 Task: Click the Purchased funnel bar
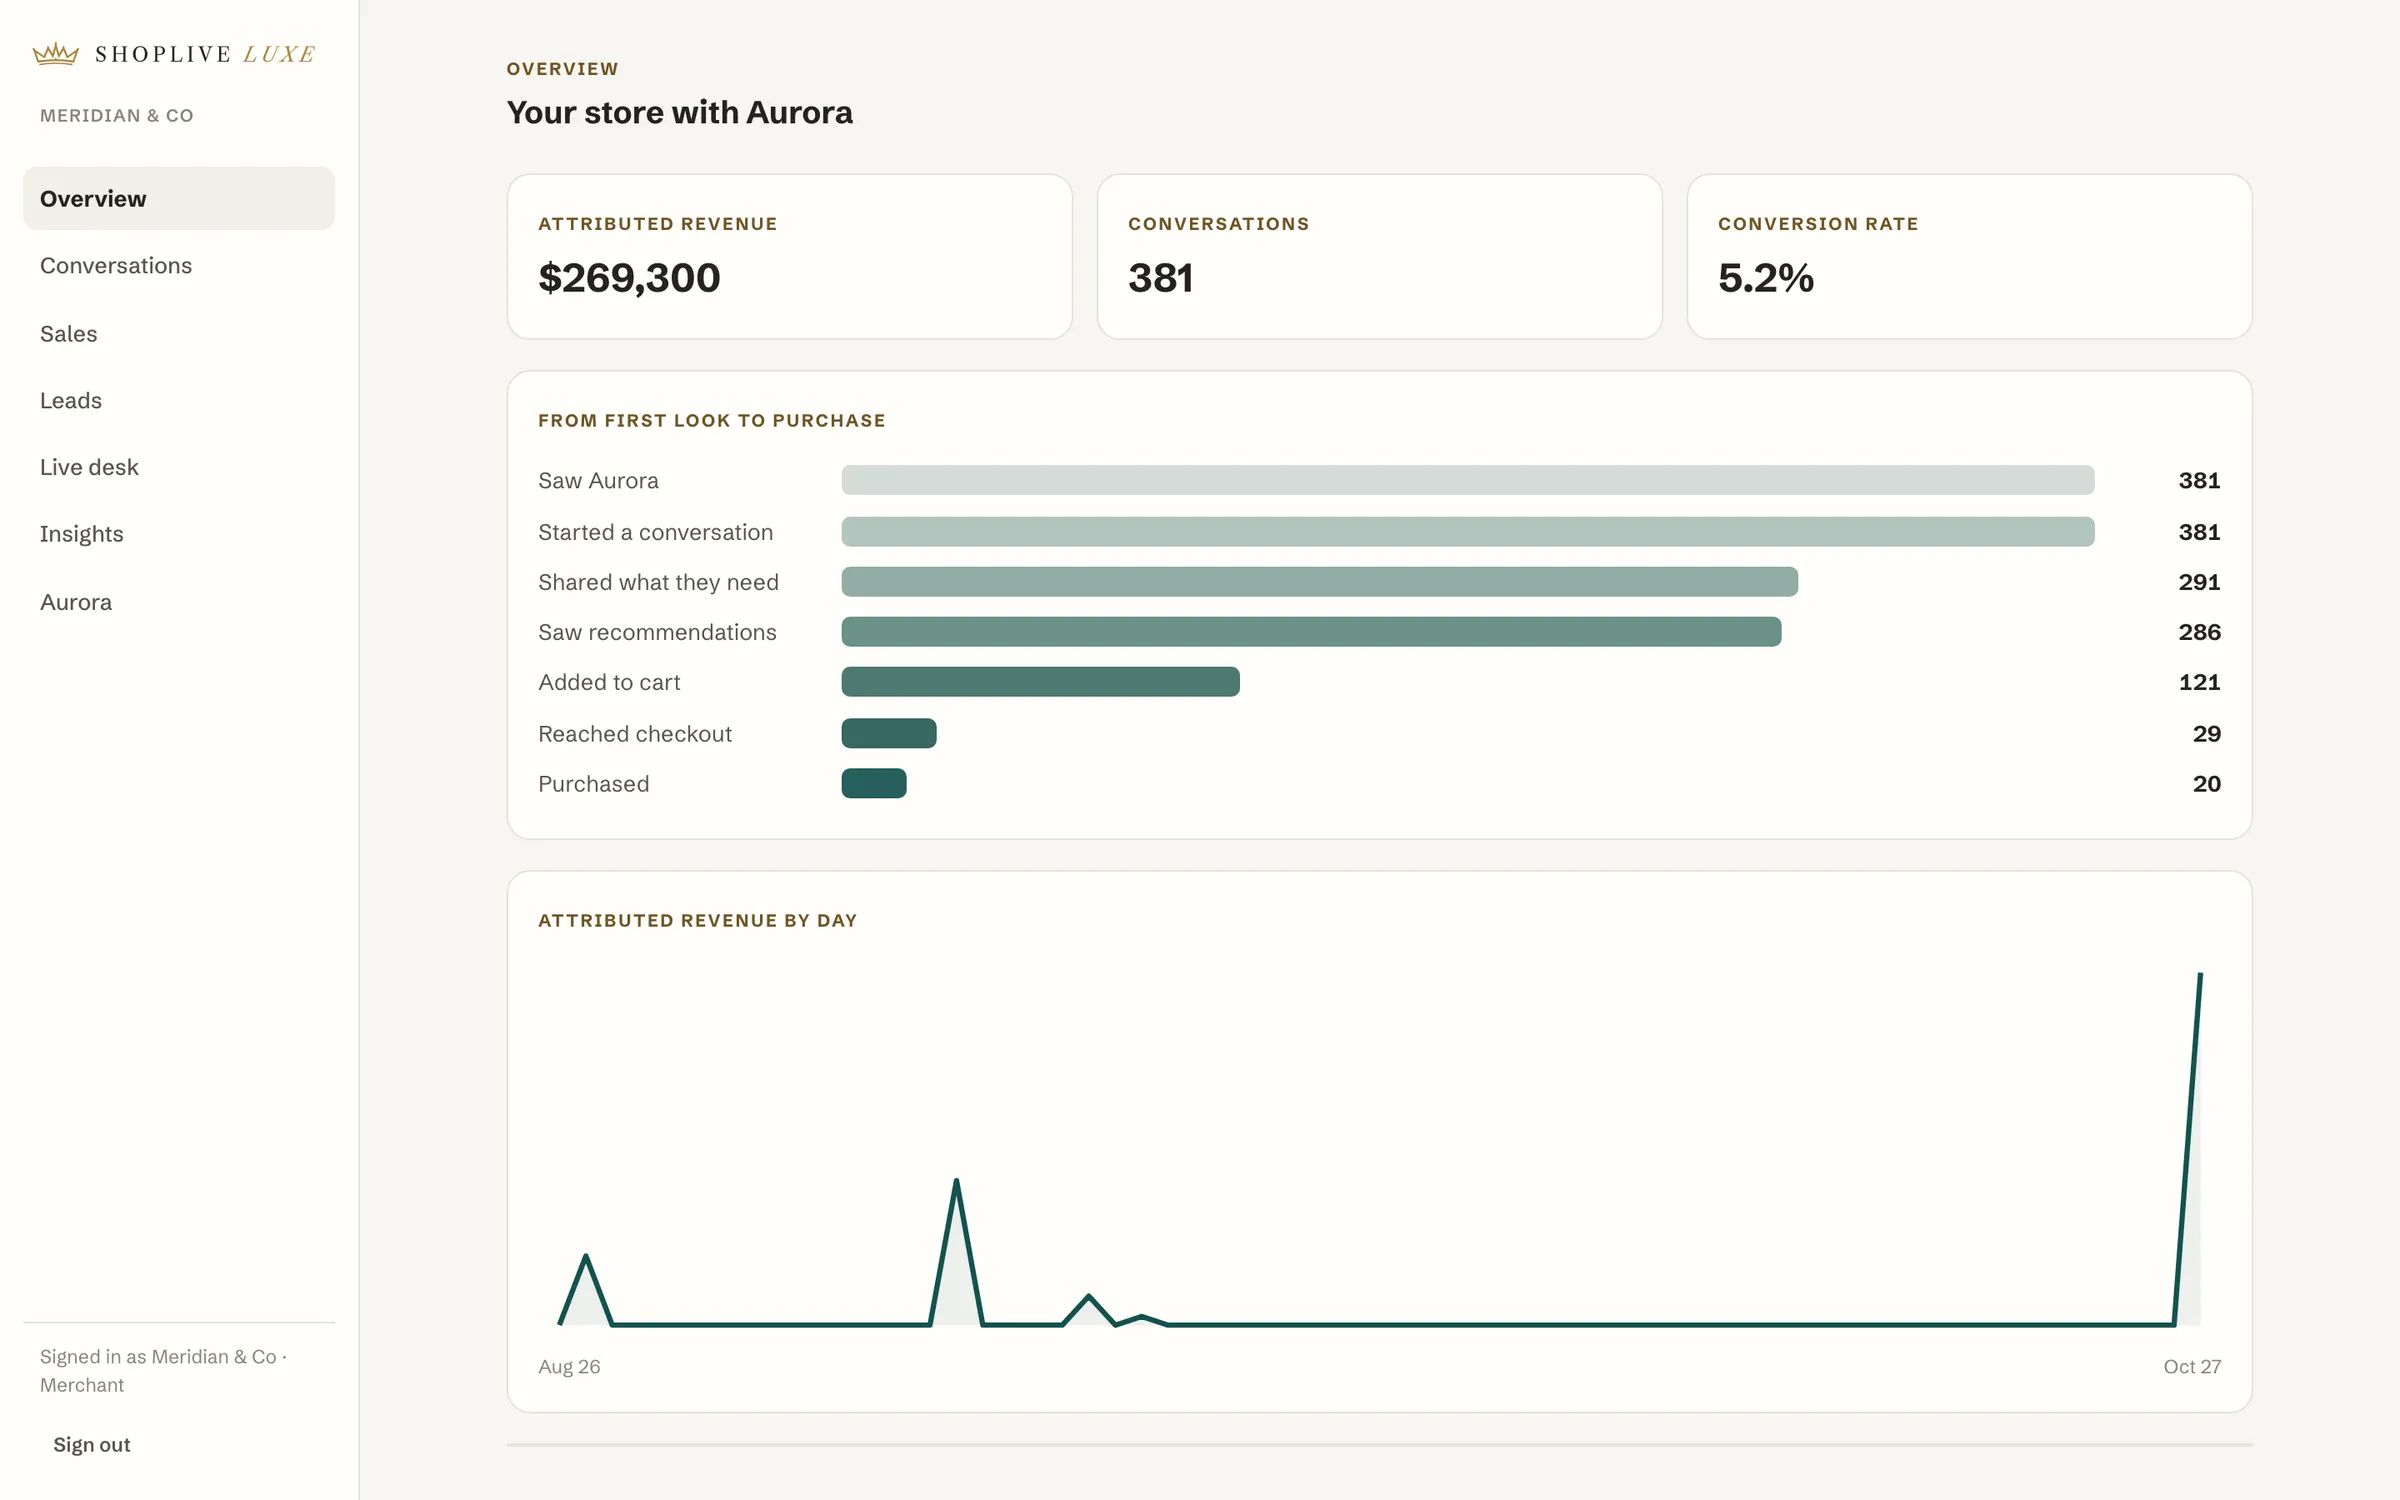[874, 783]
